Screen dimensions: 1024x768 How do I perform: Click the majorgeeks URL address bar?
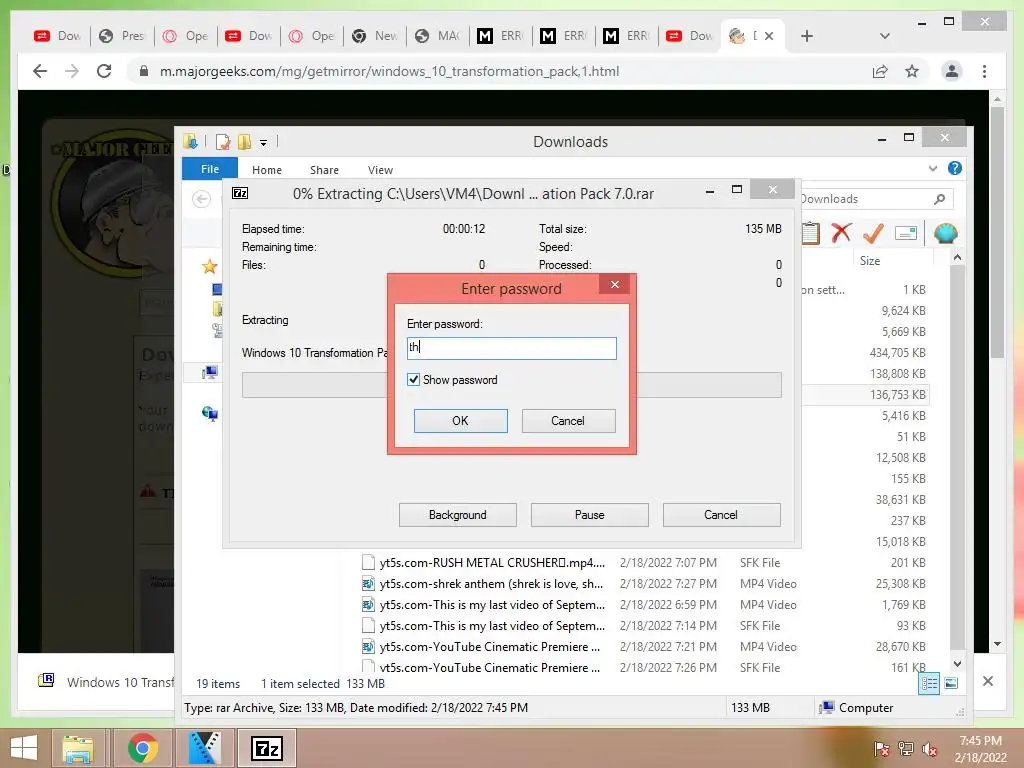389,71
